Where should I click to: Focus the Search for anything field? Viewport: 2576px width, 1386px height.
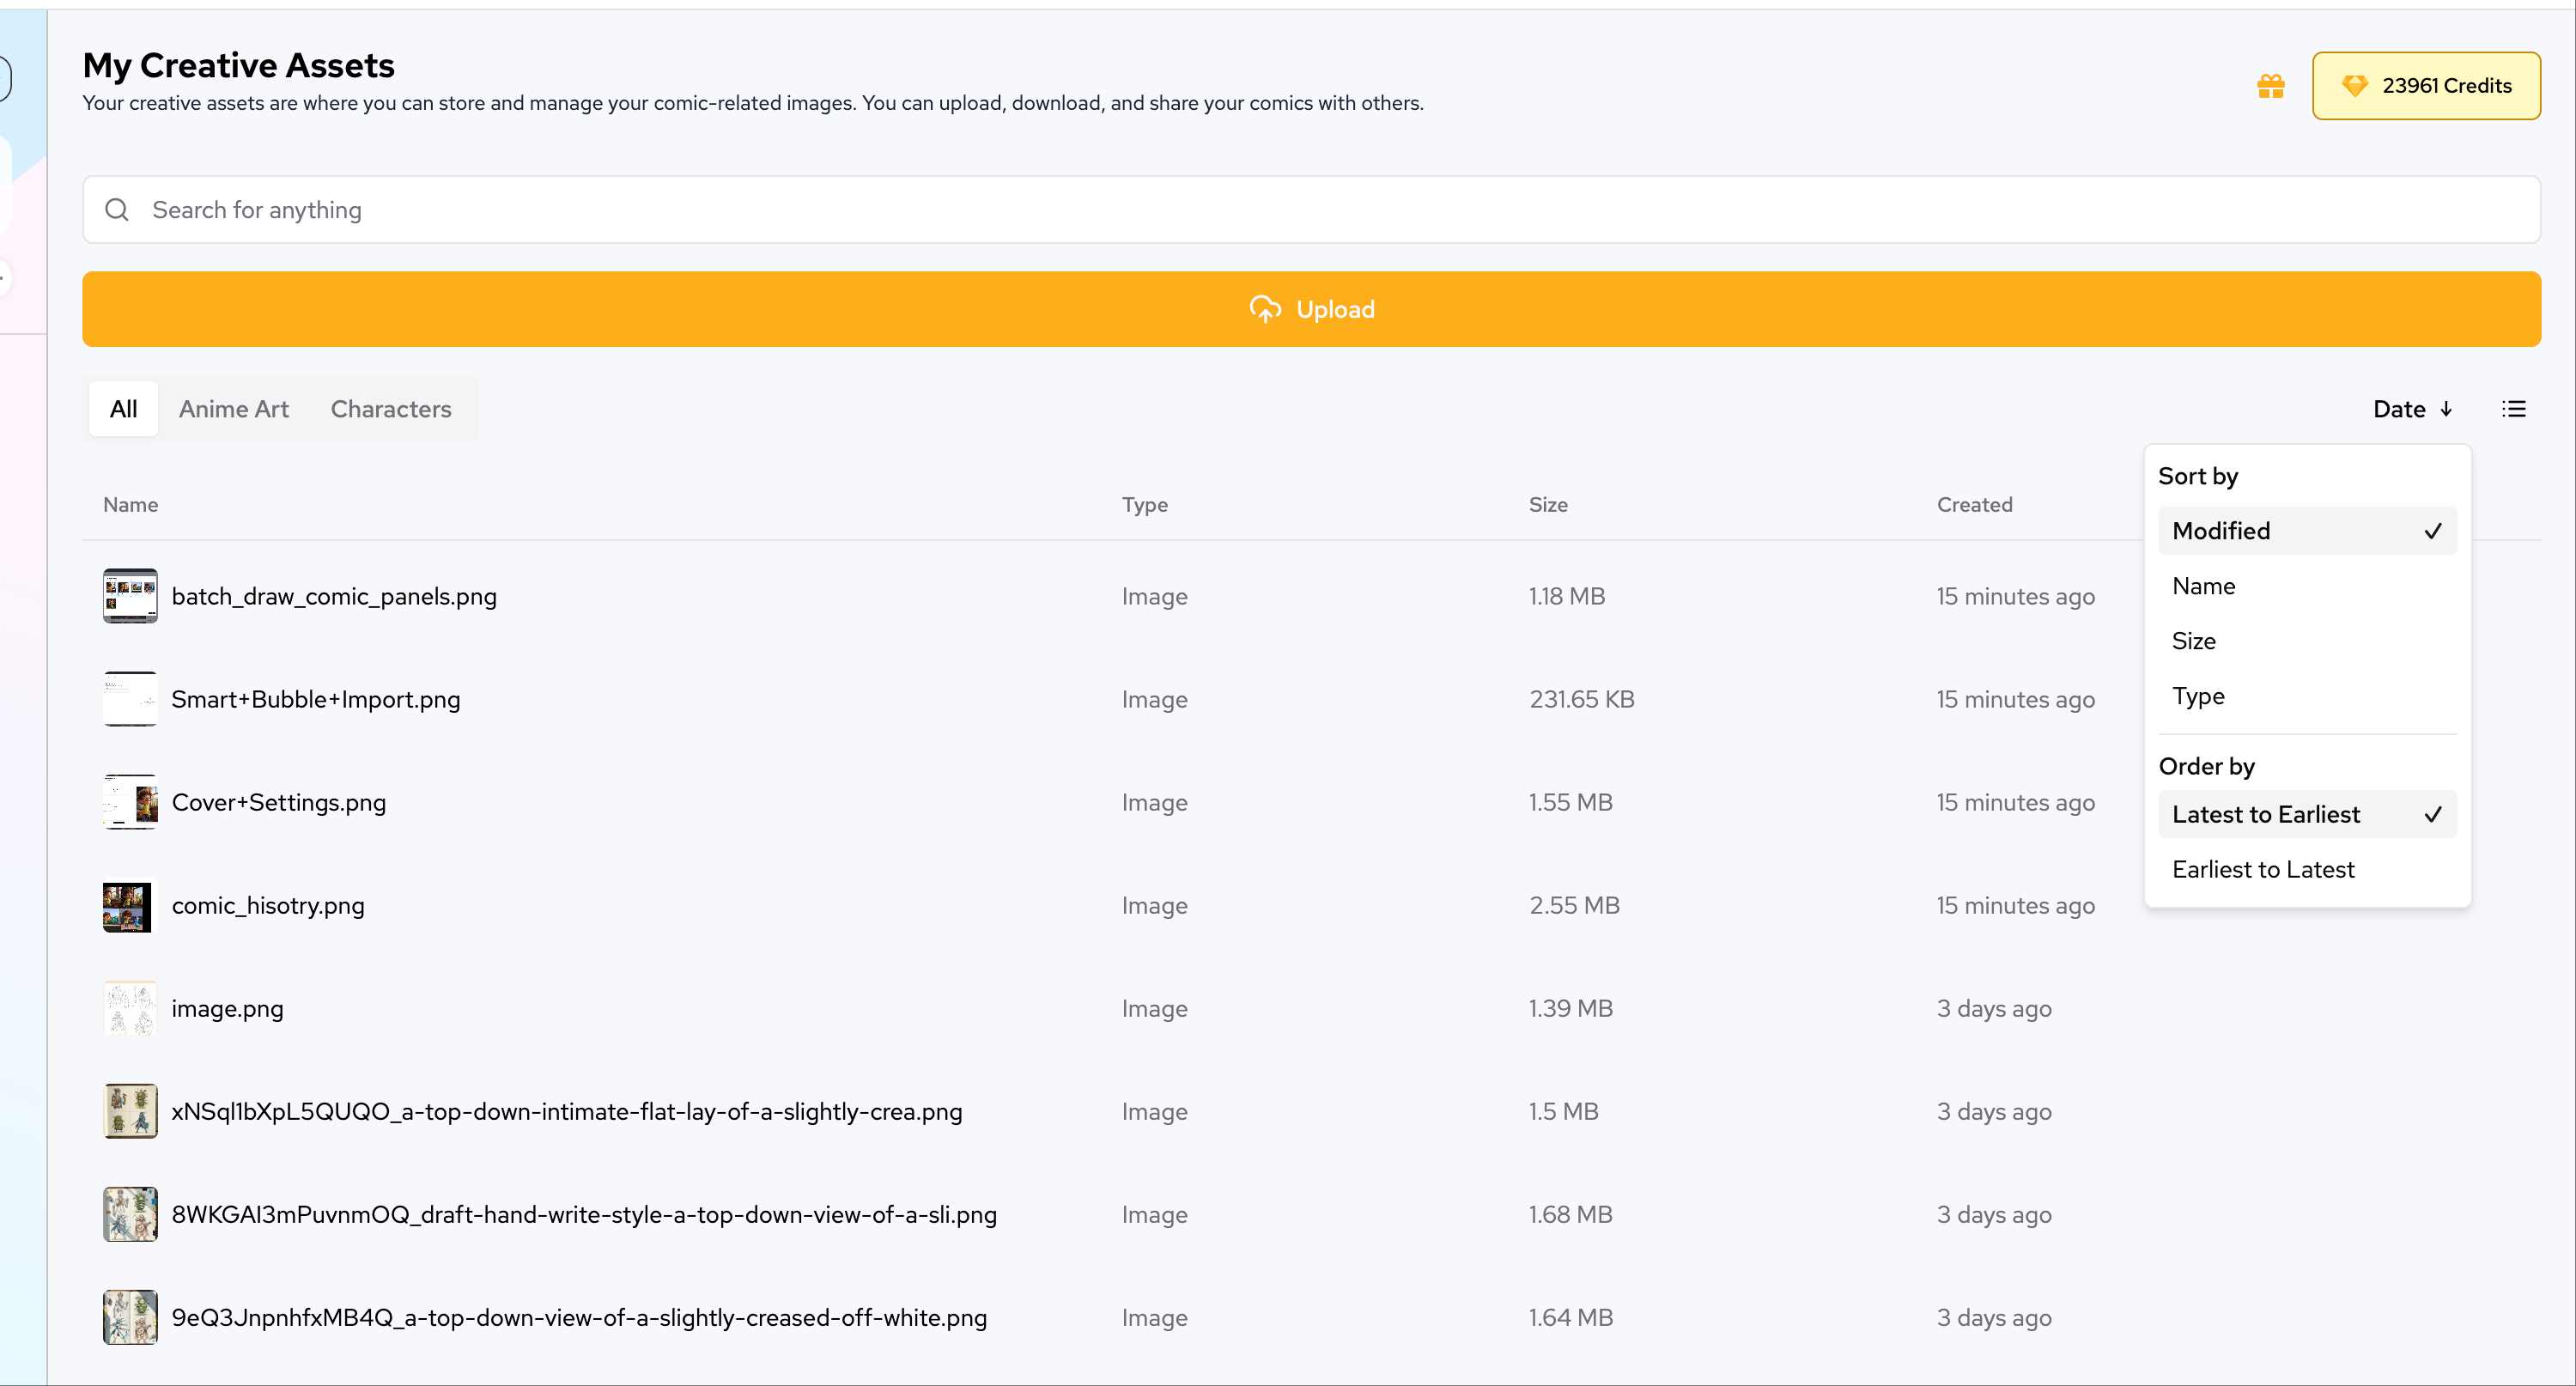(1300, 210)
